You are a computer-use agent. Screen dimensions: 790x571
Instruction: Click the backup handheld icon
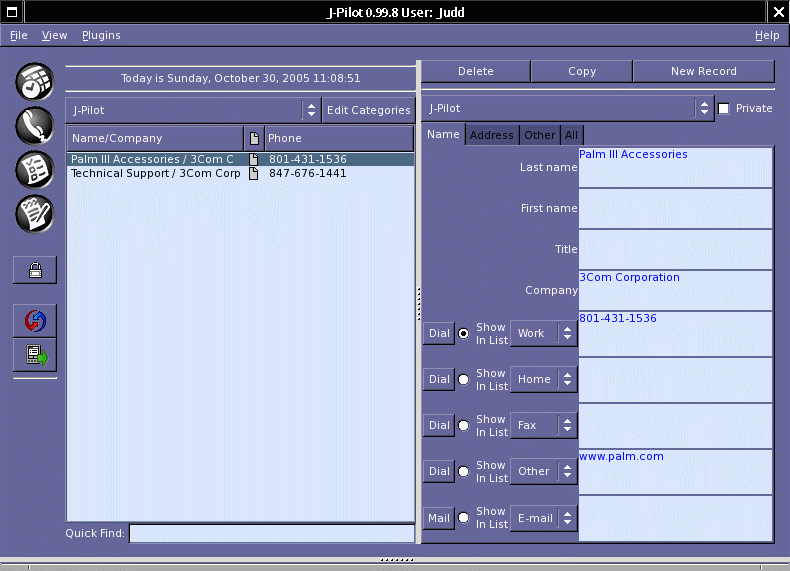tap(35, 355)
